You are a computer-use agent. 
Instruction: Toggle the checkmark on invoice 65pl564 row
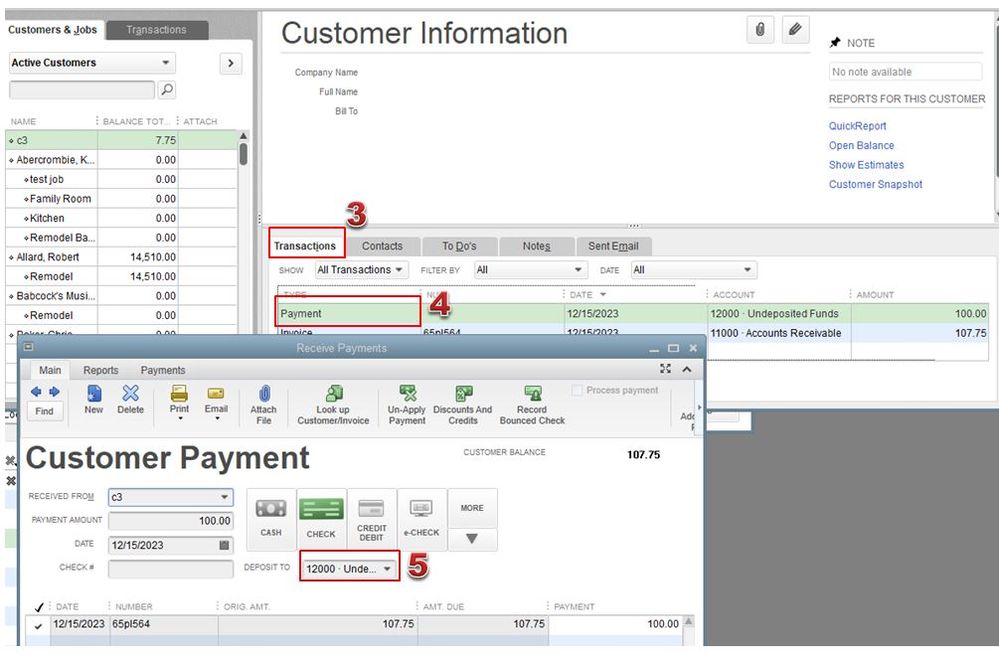coord(38,626)
